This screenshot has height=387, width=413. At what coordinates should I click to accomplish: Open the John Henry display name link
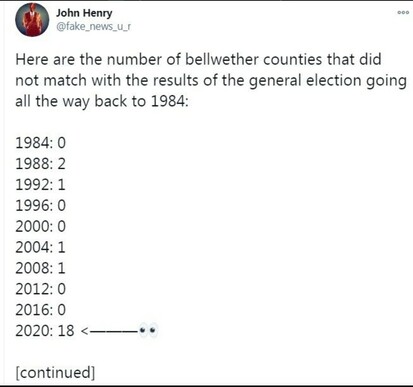84,13
